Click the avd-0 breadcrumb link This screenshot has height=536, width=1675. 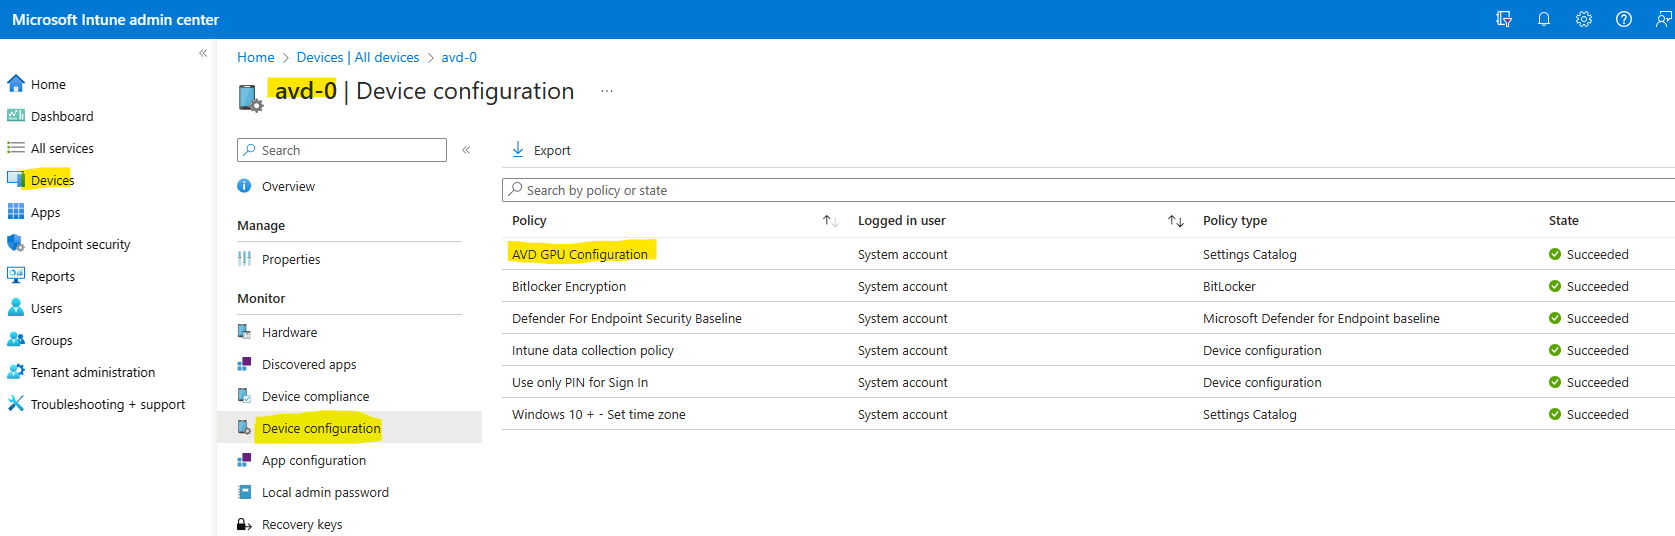pyautogui.click(x=459, y=57)
